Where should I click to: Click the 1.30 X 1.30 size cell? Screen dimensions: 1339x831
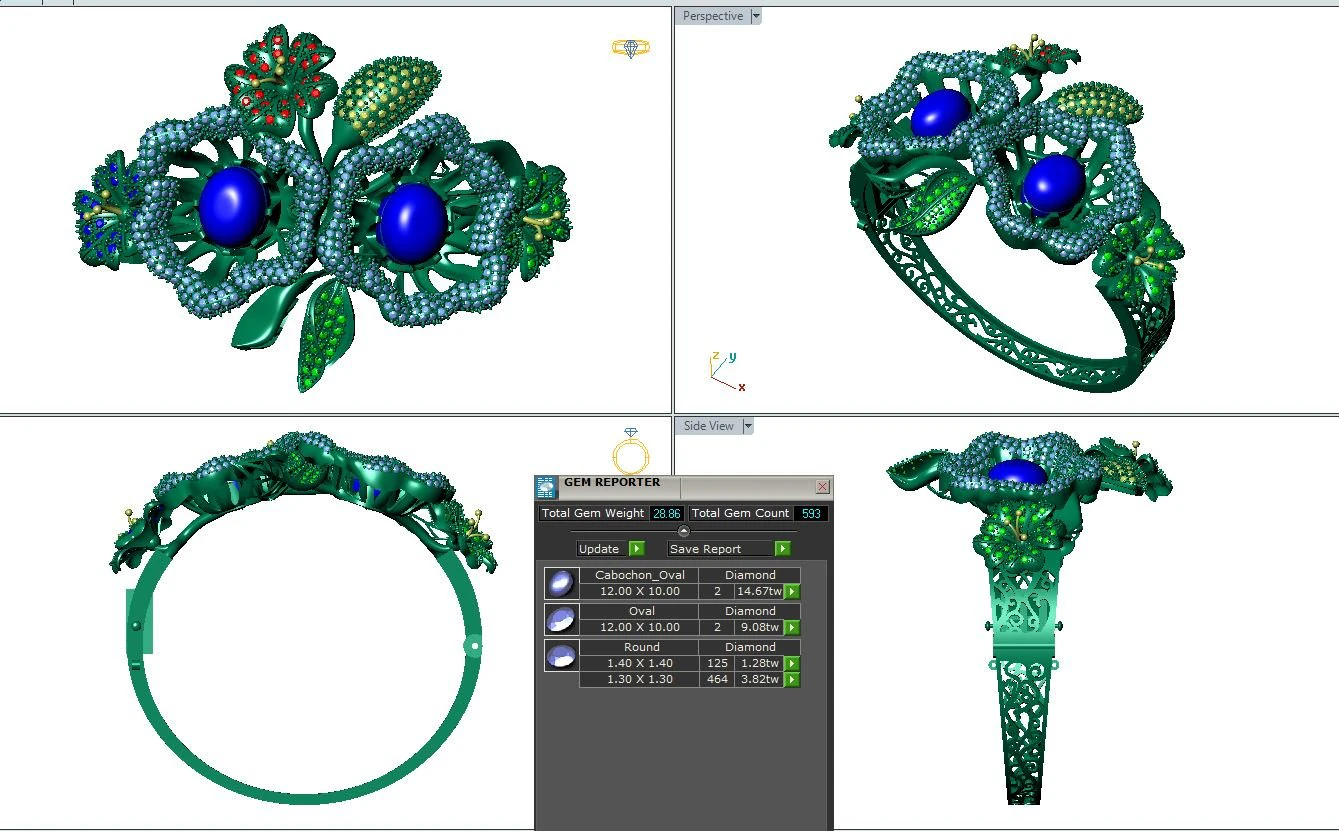pyautogui.click(x=640, y=679)
